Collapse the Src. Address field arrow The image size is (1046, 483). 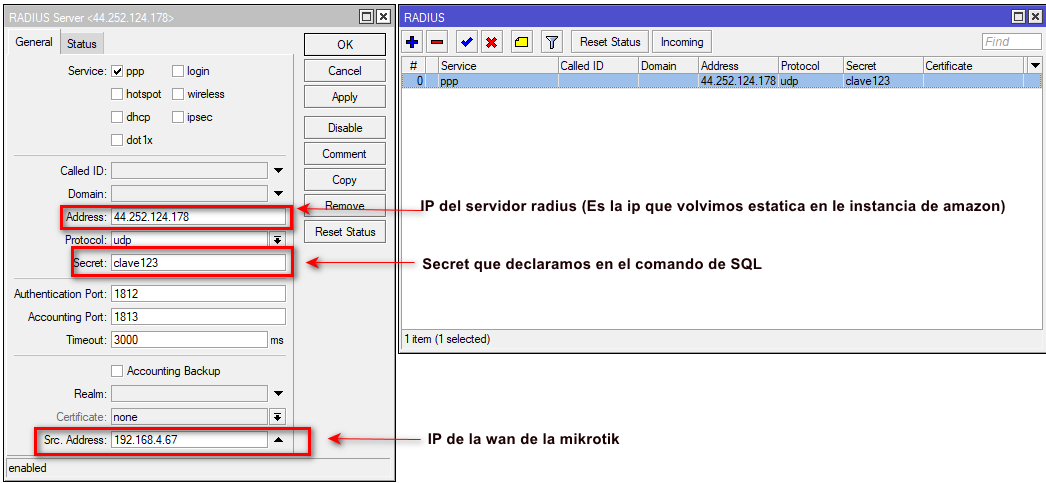pos(278,439)
